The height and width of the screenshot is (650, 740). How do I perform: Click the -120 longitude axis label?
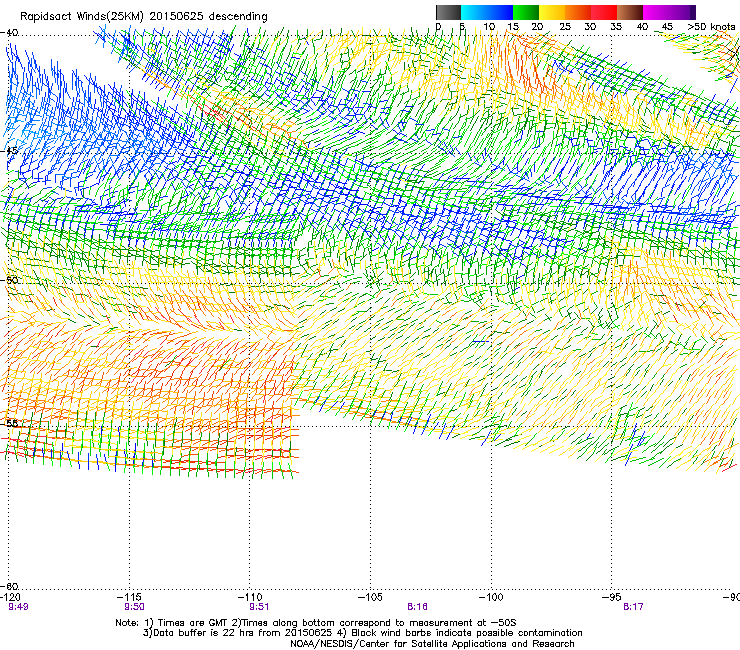coord(11,597)
